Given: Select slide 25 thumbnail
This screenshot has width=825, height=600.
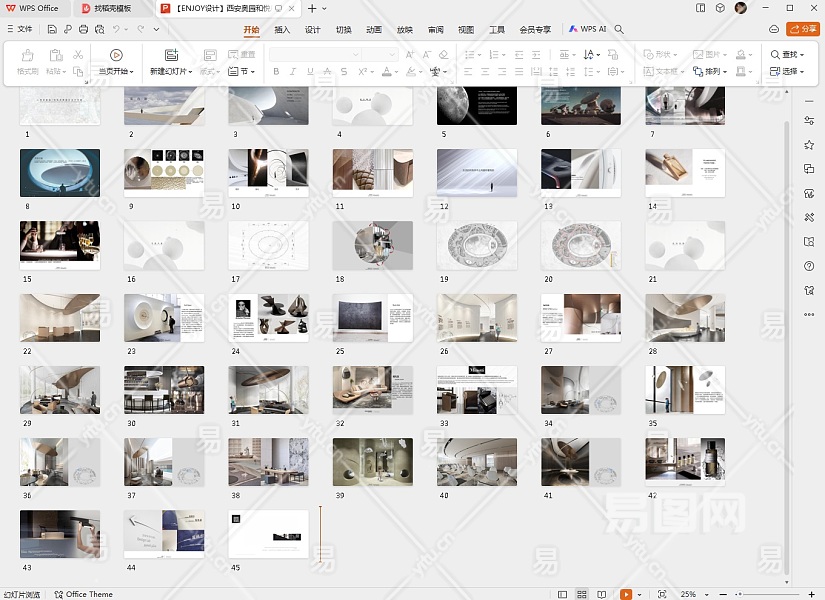Looking at the screenshot, I should 373,318.
